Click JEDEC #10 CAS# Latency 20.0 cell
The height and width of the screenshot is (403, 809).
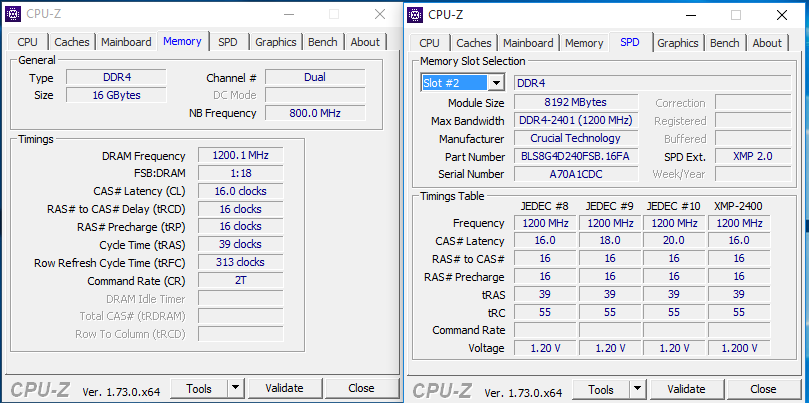pos(674,240)
